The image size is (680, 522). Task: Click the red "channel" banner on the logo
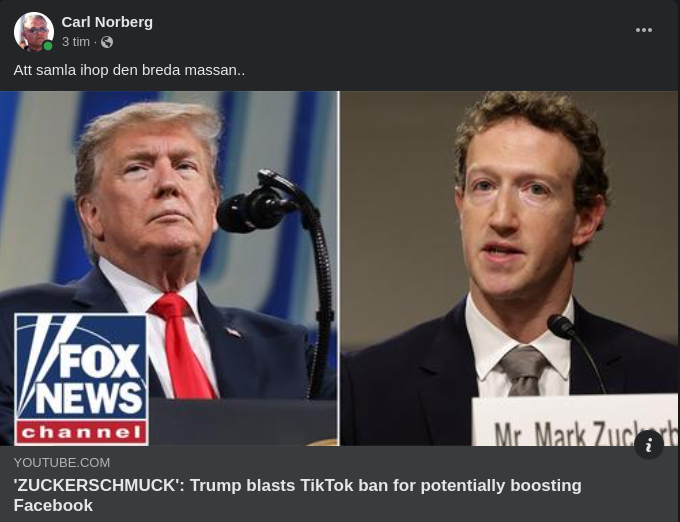(x=82, y=432)
